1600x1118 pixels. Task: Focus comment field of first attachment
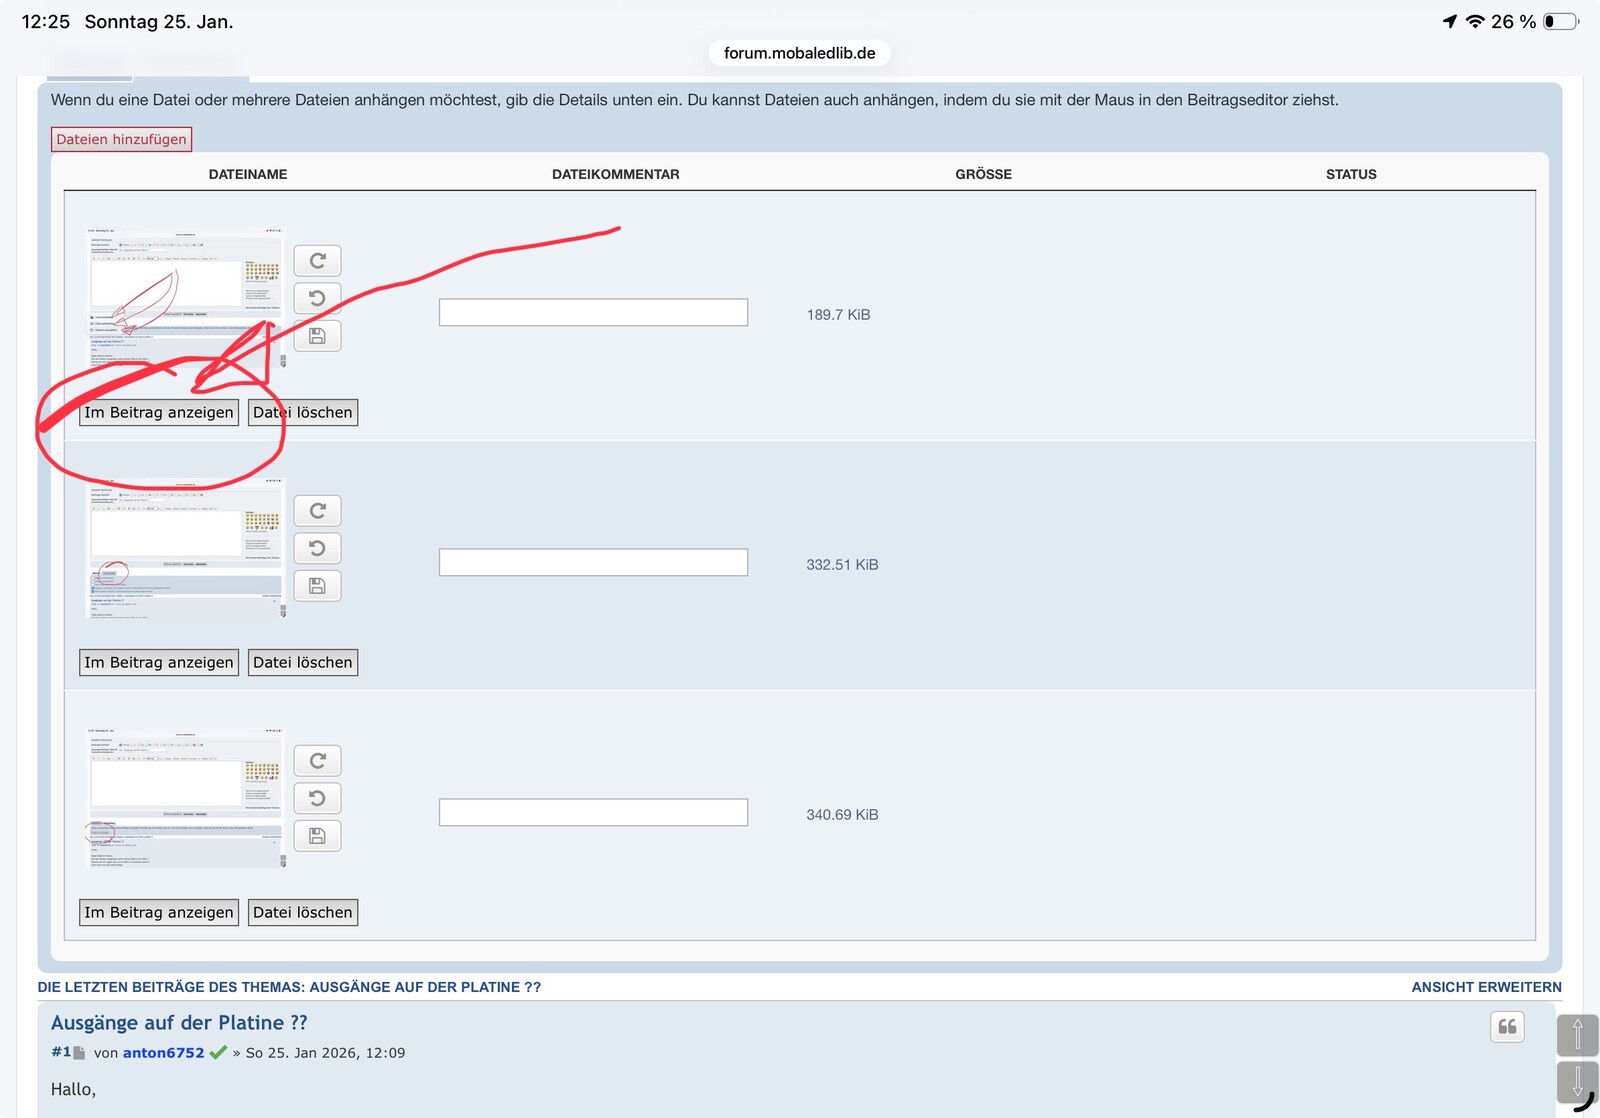[593, 312]
